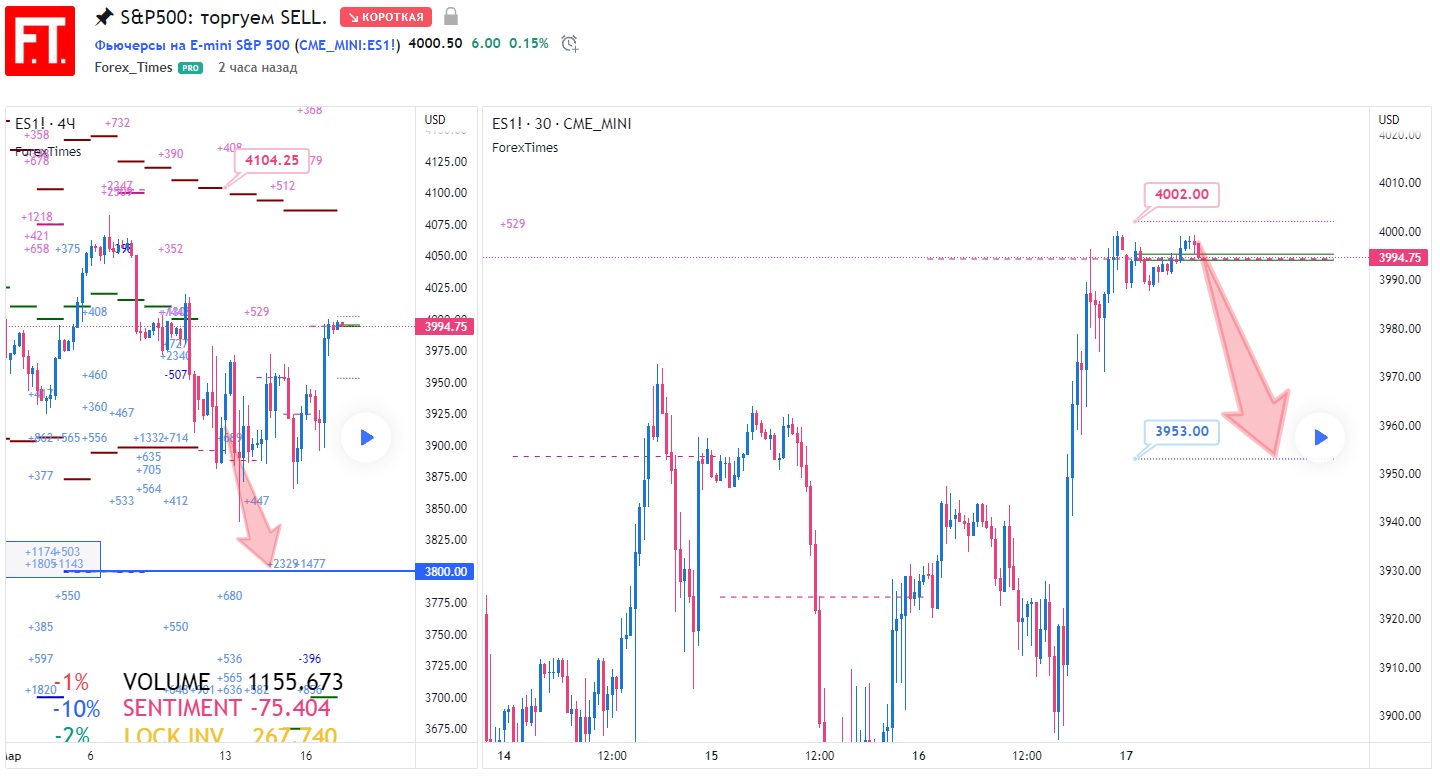The width and height of the screenshot is (1440, 777).
Task: Click the grey lock icon
Action: (451, 16)
